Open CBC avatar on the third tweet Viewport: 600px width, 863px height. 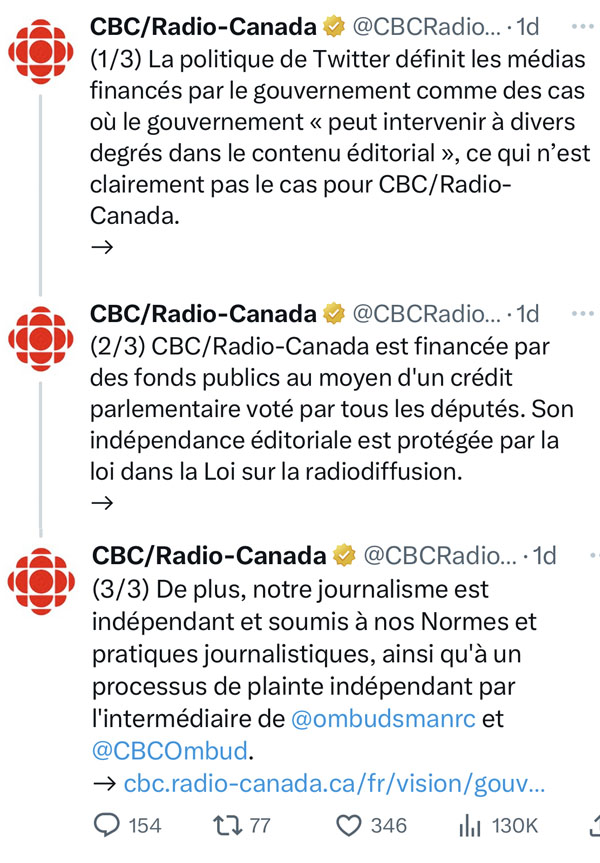click(x=41, y=581)
